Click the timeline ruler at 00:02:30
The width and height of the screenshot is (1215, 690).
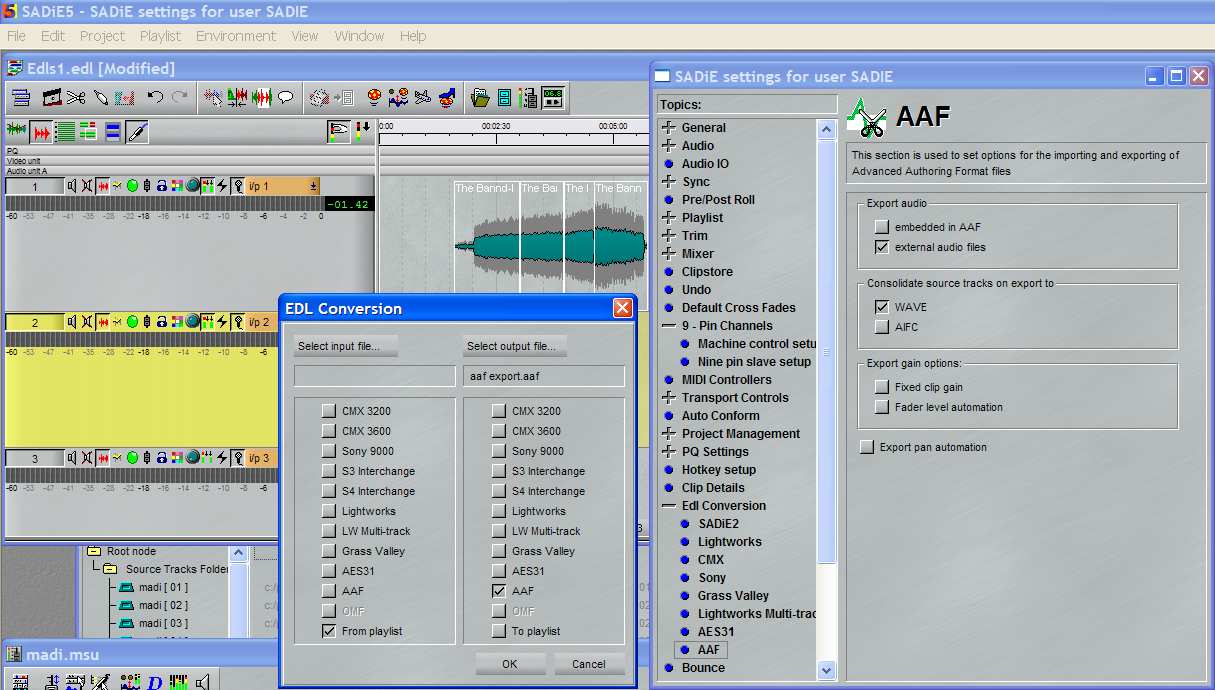pos(496,127)
